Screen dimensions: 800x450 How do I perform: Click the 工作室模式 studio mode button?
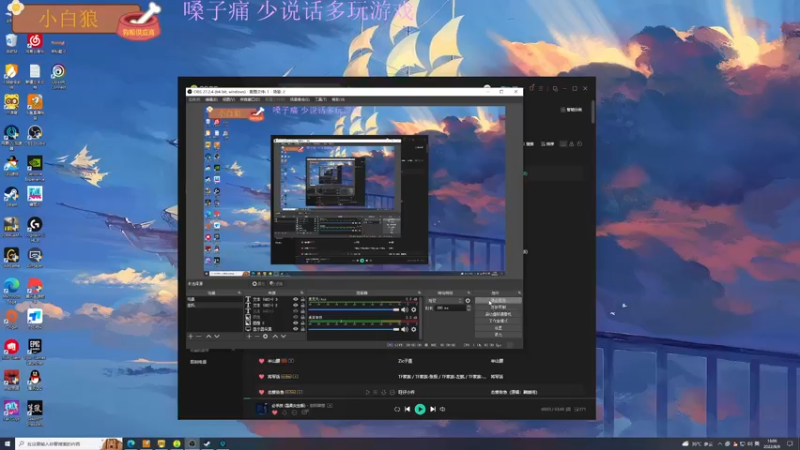click(x=498, y=321)
